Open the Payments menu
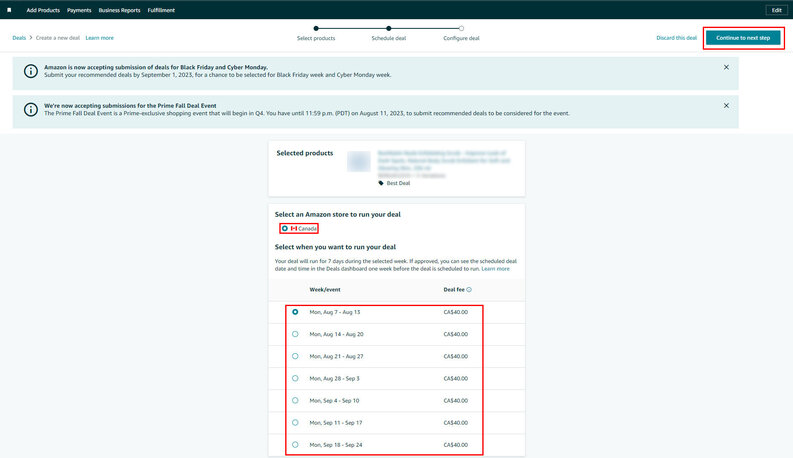Viewport: 793px width, 458px height. click(x=79, y=10)
